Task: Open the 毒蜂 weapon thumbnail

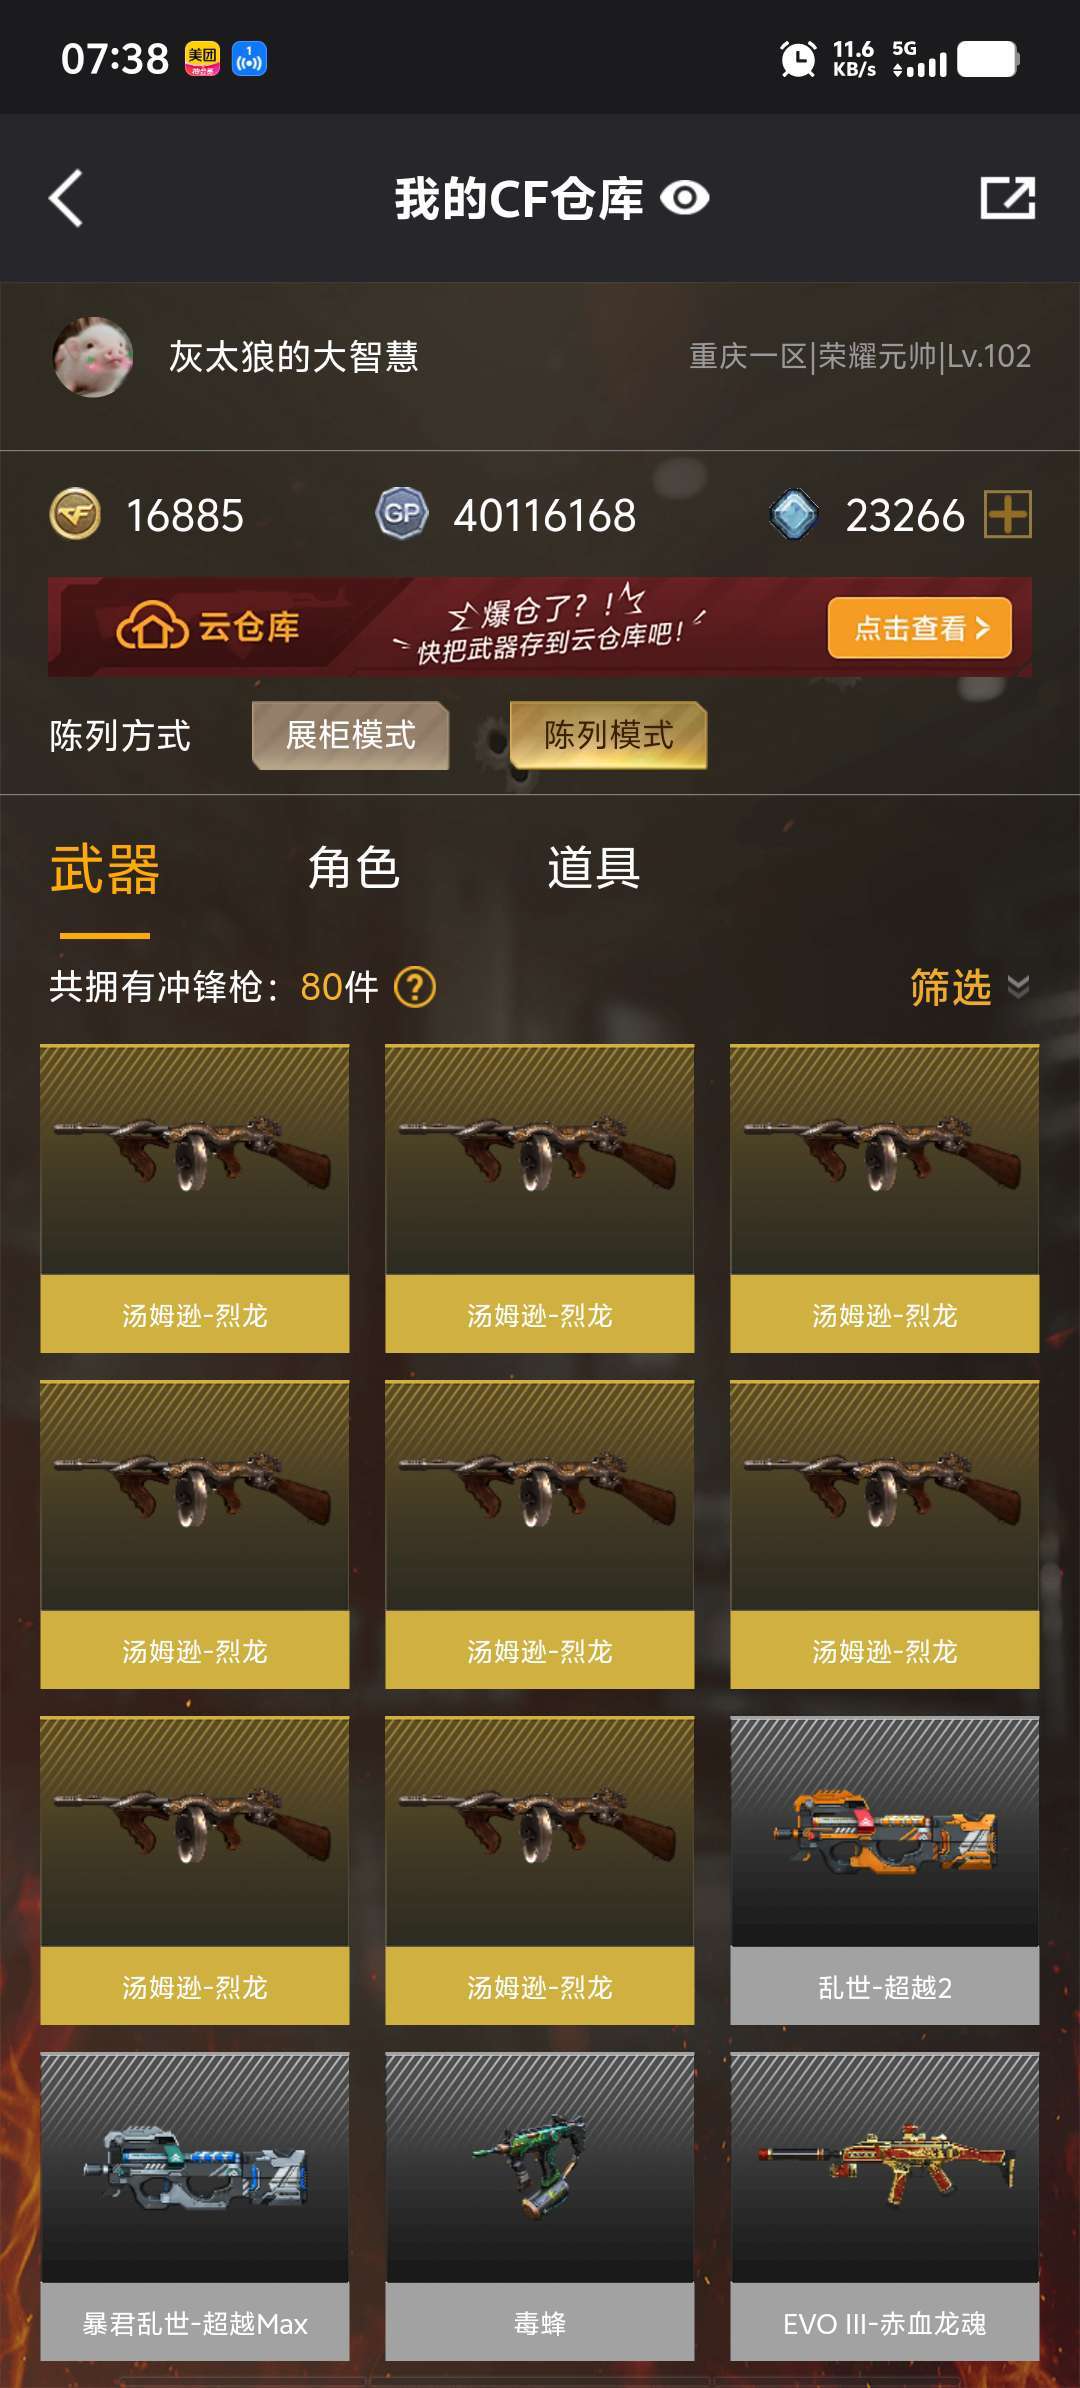Action: point(540,2167)
